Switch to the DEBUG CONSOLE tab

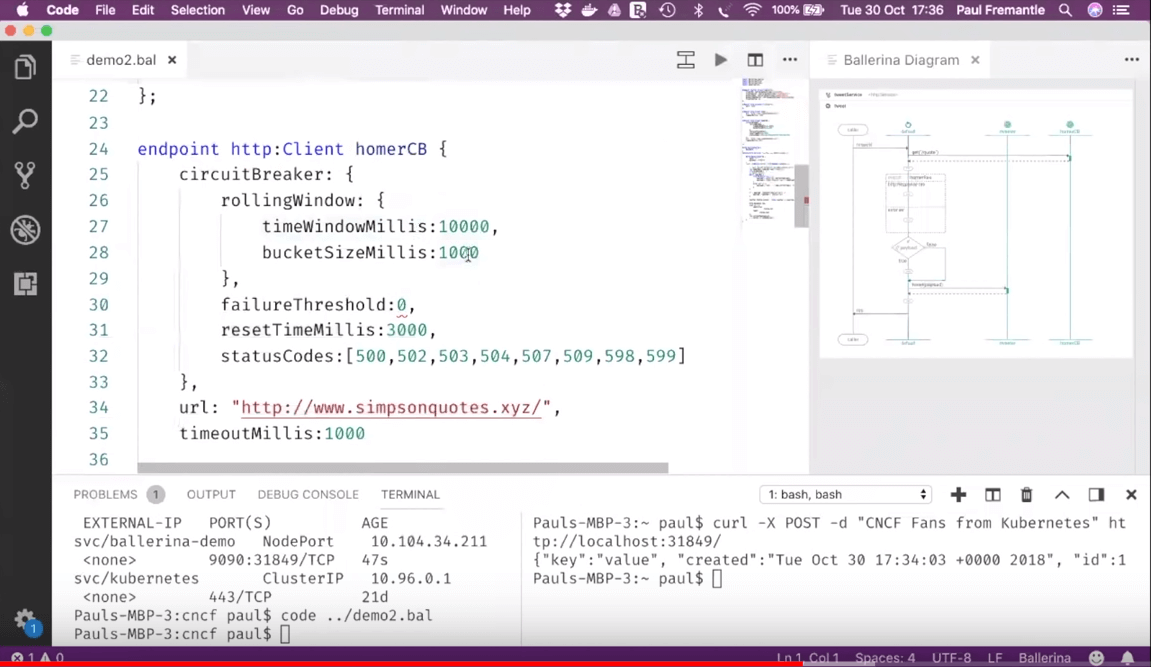[x=308, y=495]
